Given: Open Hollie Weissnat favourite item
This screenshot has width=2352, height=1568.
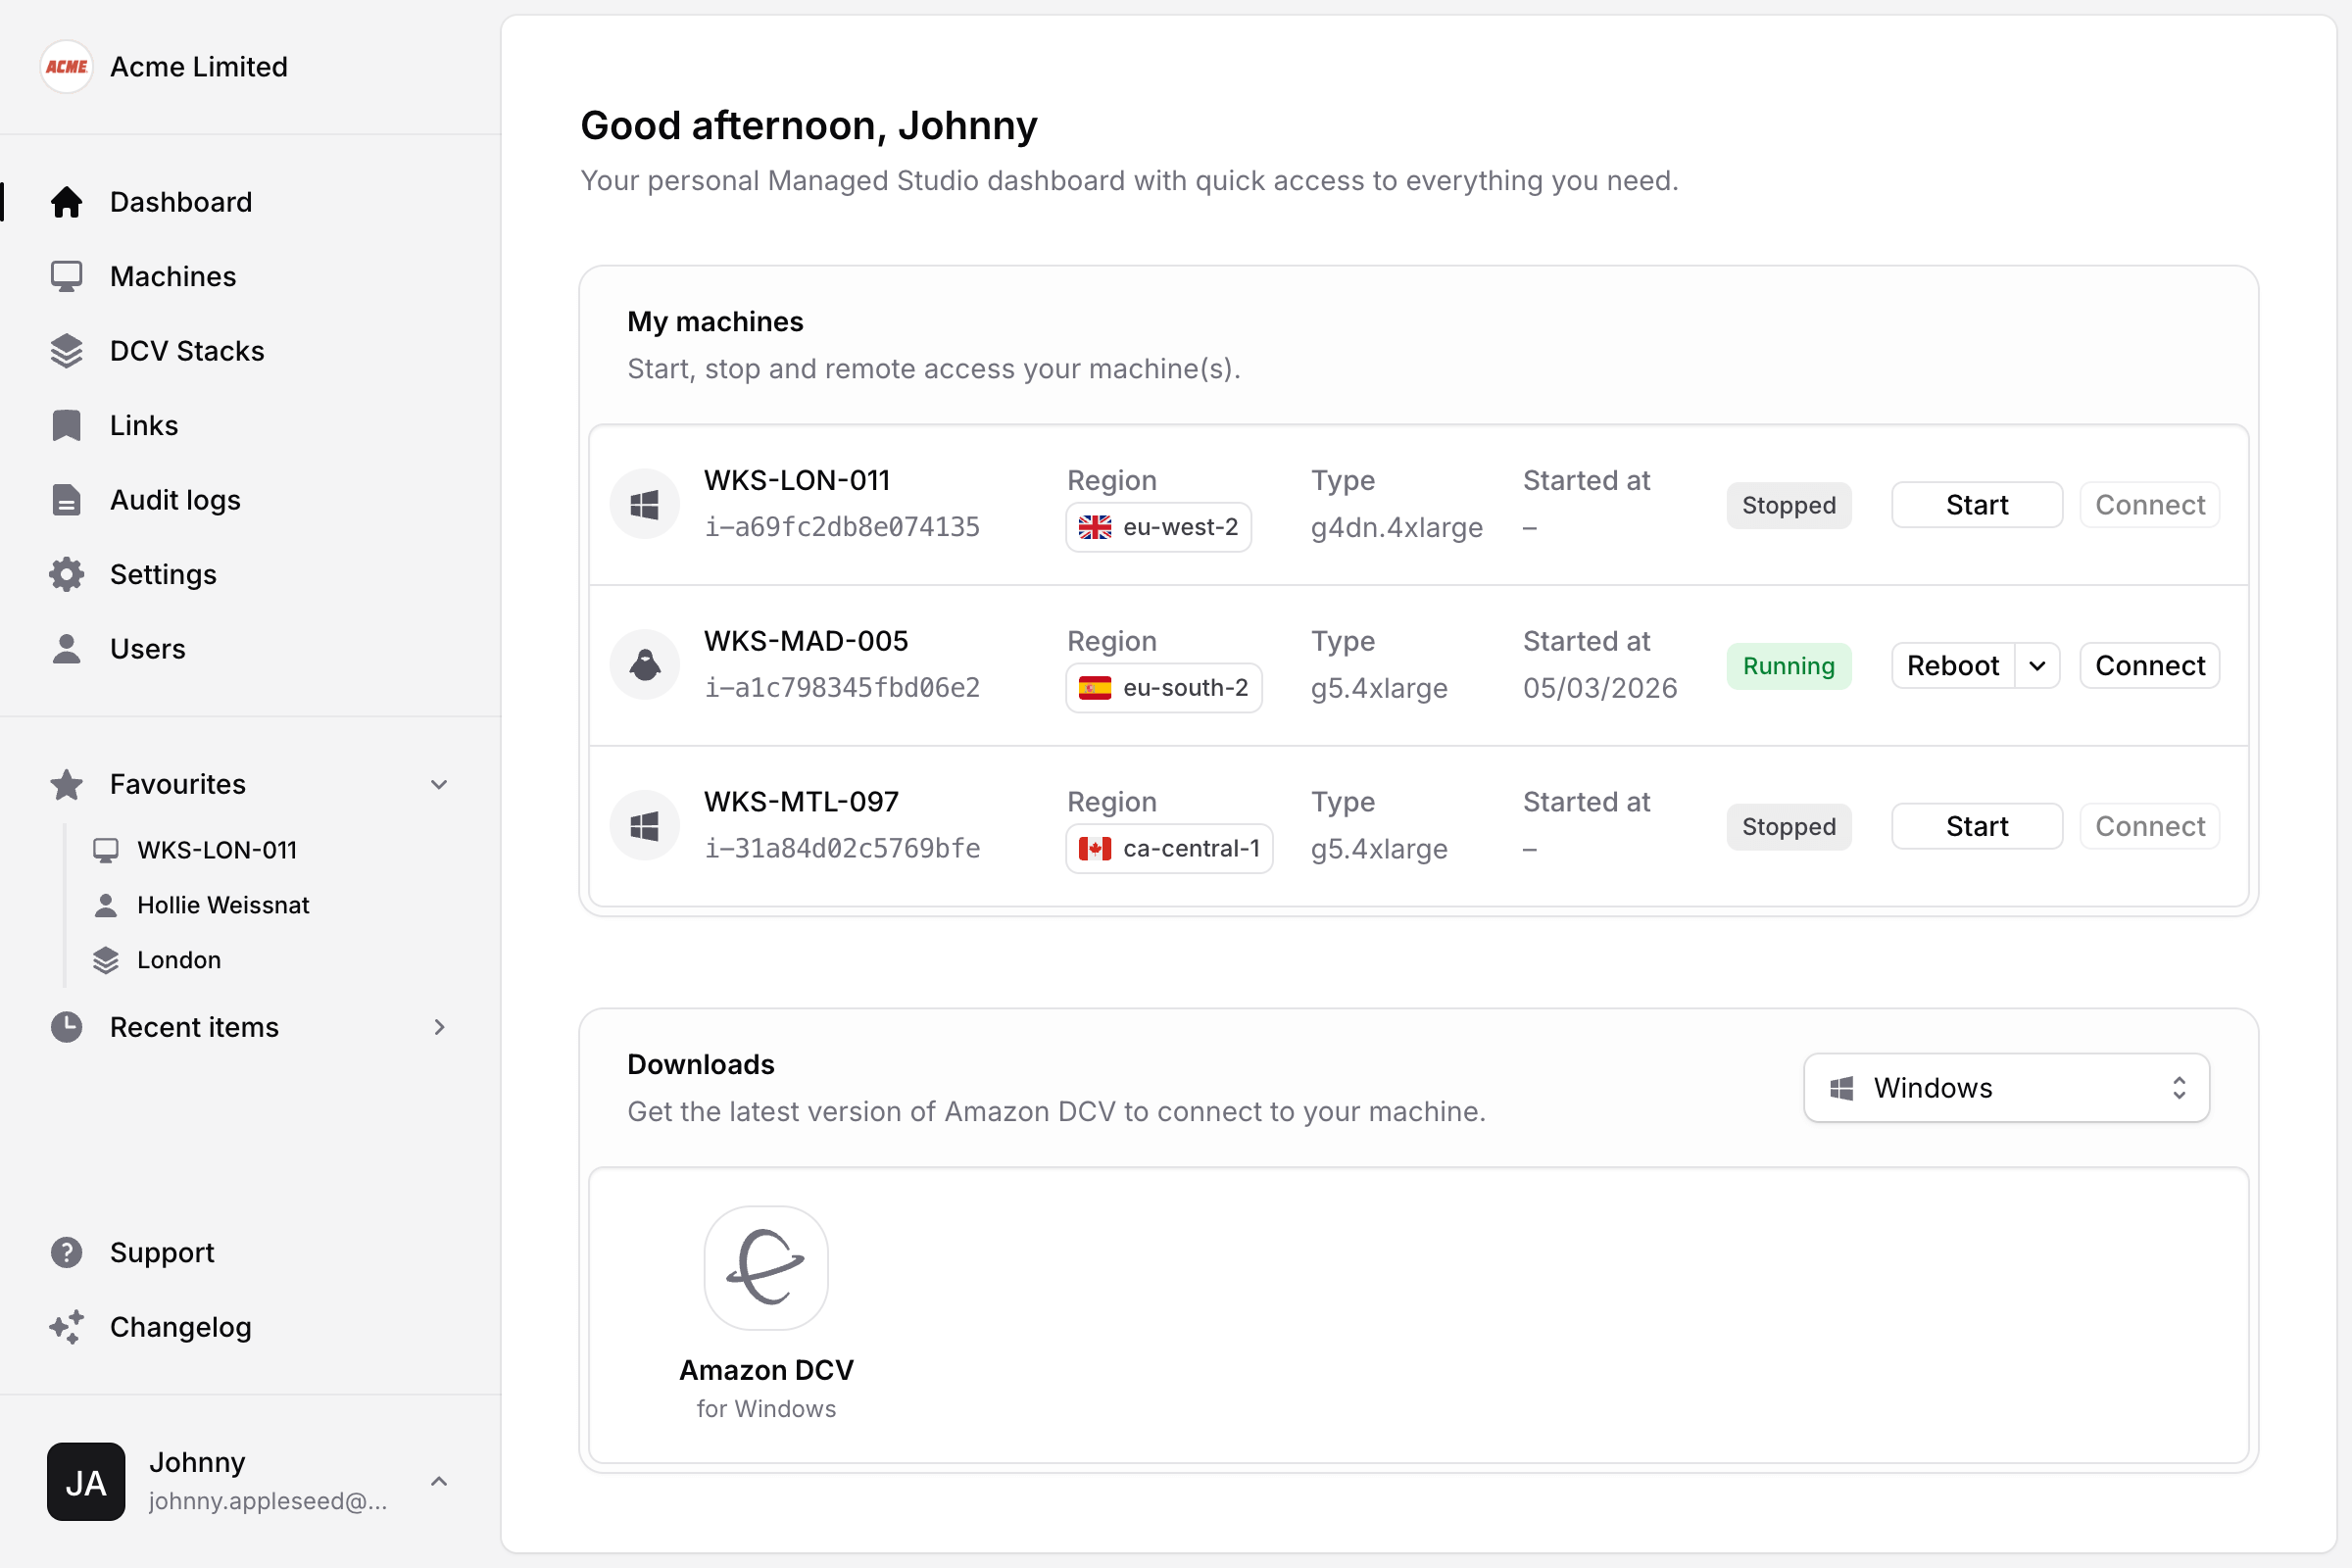Looking at the screenshot, I should coord(222,905).
